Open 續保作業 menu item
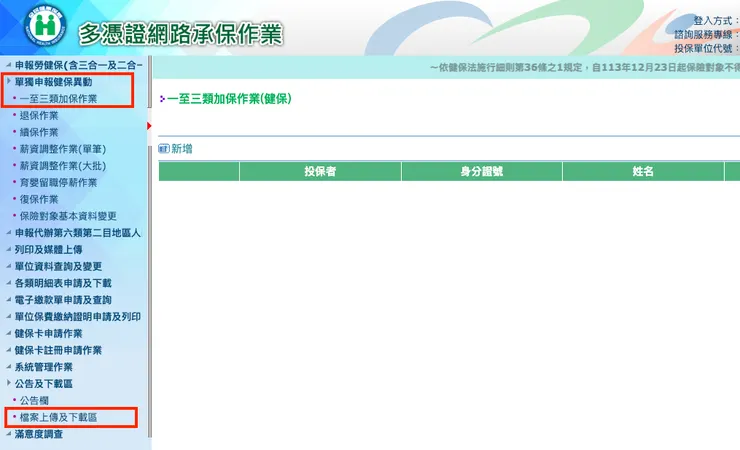Viewport: 740px width, 450px height. click(x=39, y=133)
